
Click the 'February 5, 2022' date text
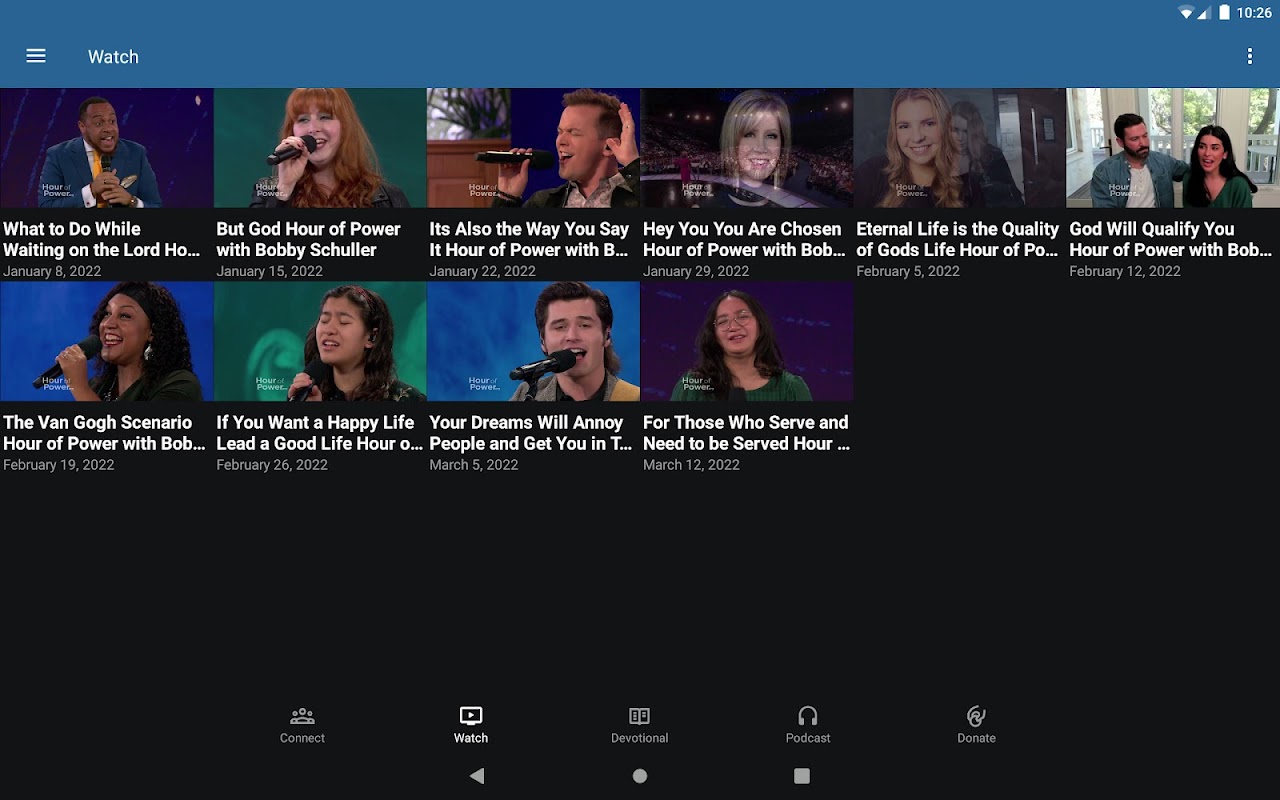(908, 271)
